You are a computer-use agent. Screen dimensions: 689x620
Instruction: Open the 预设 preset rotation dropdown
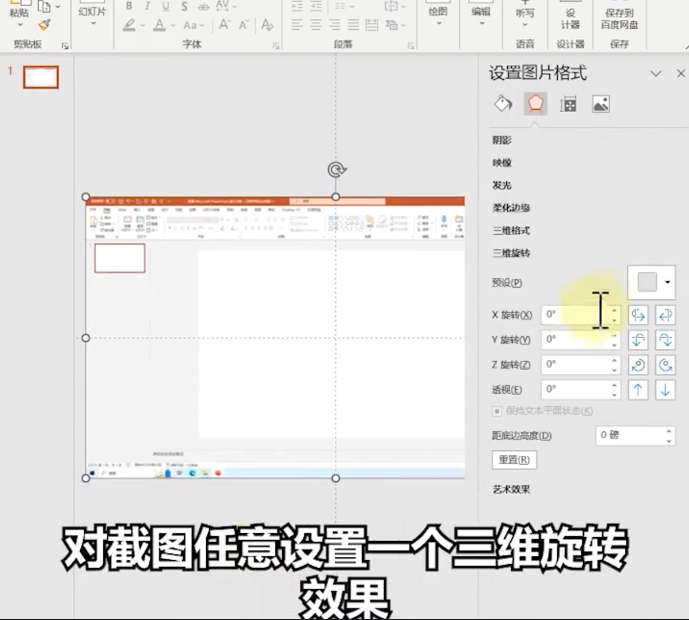[x=652, y=282]
